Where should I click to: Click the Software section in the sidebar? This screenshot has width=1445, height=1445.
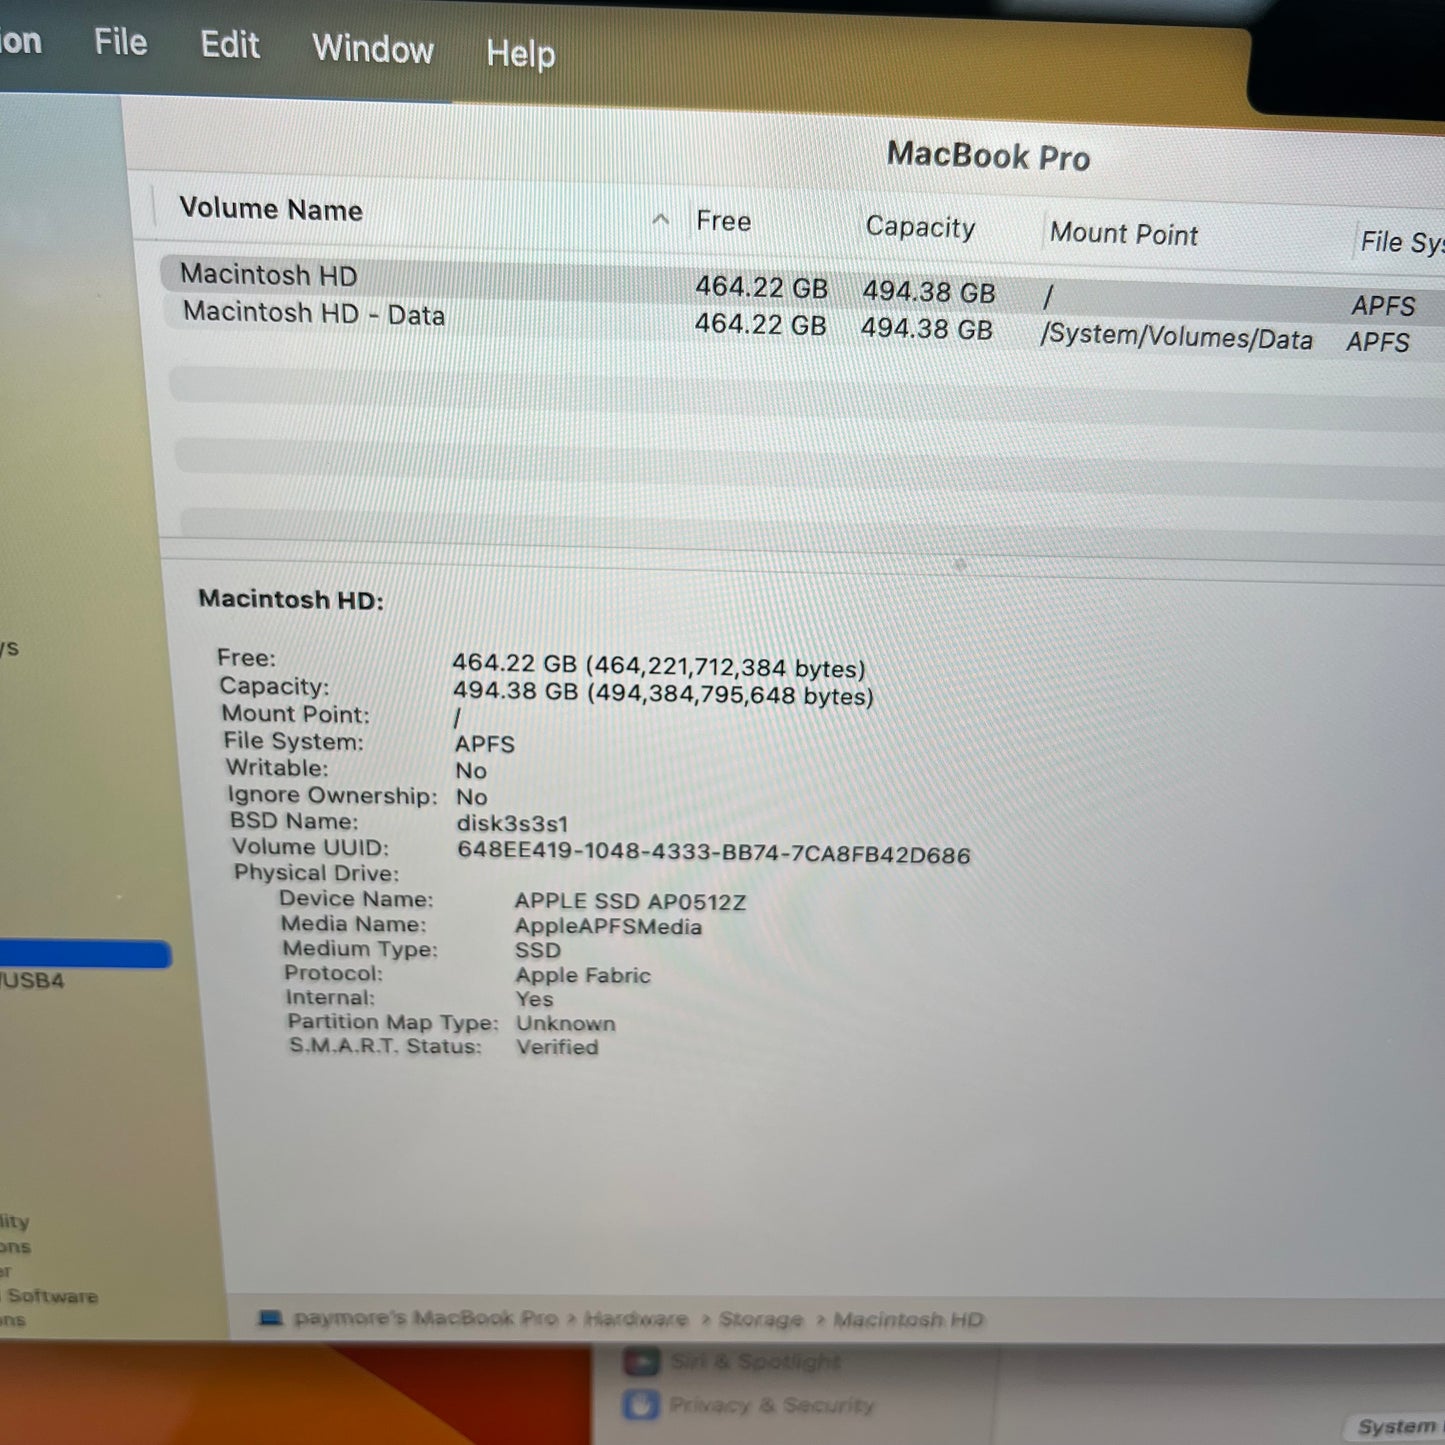click(x=50, y=1296)
